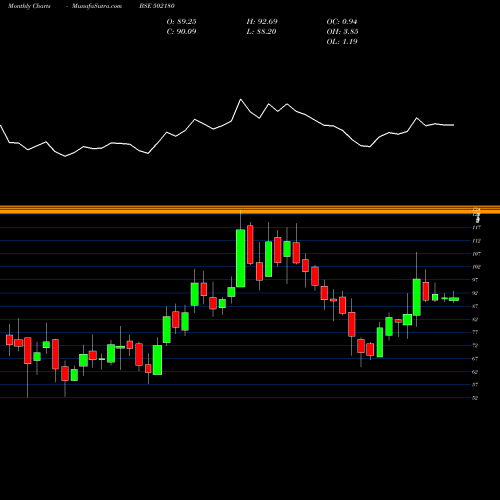Click the open value "O: 89.25"
Viewport: 500px width, 500px height.
(x=181, y=22)
